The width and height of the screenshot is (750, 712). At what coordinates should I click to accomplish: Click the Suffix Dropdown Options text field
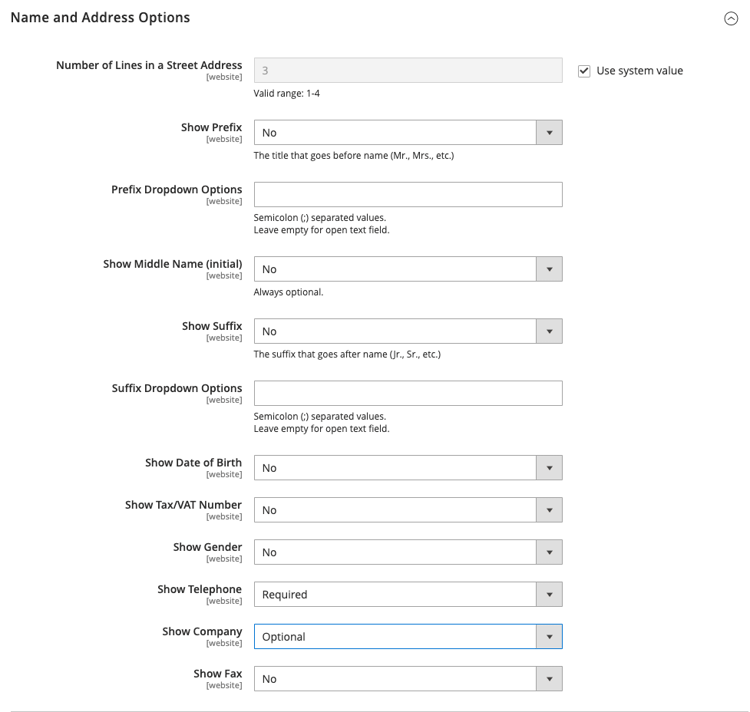[x=407, y=394]
